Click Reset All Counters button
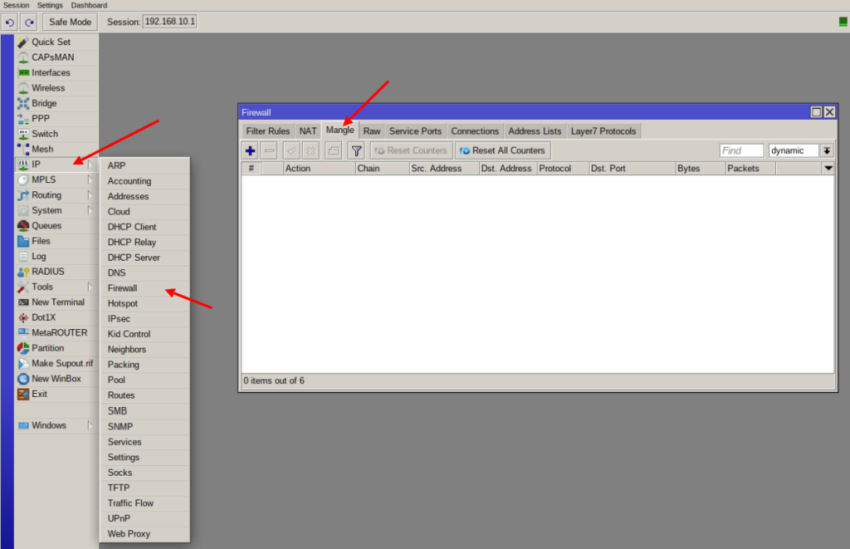Image resolution: width=850 pixels, height=549 pixels. tap(503, 151)
